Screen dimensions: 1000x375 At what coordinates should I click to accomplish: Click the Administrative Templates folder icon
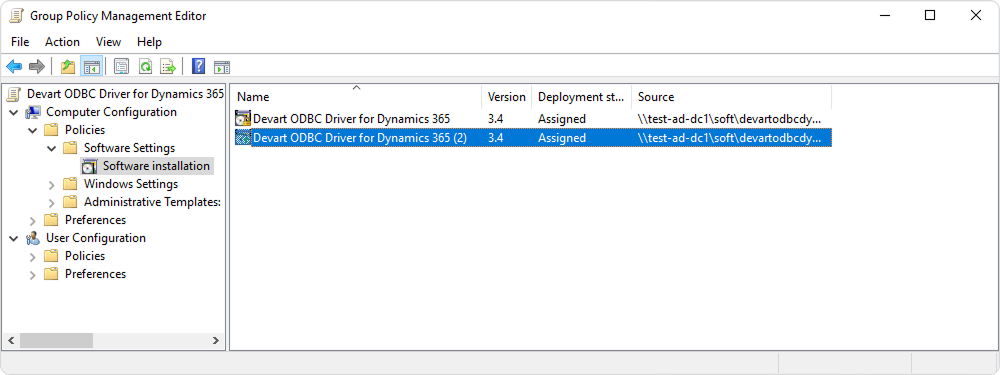point(70,202)
